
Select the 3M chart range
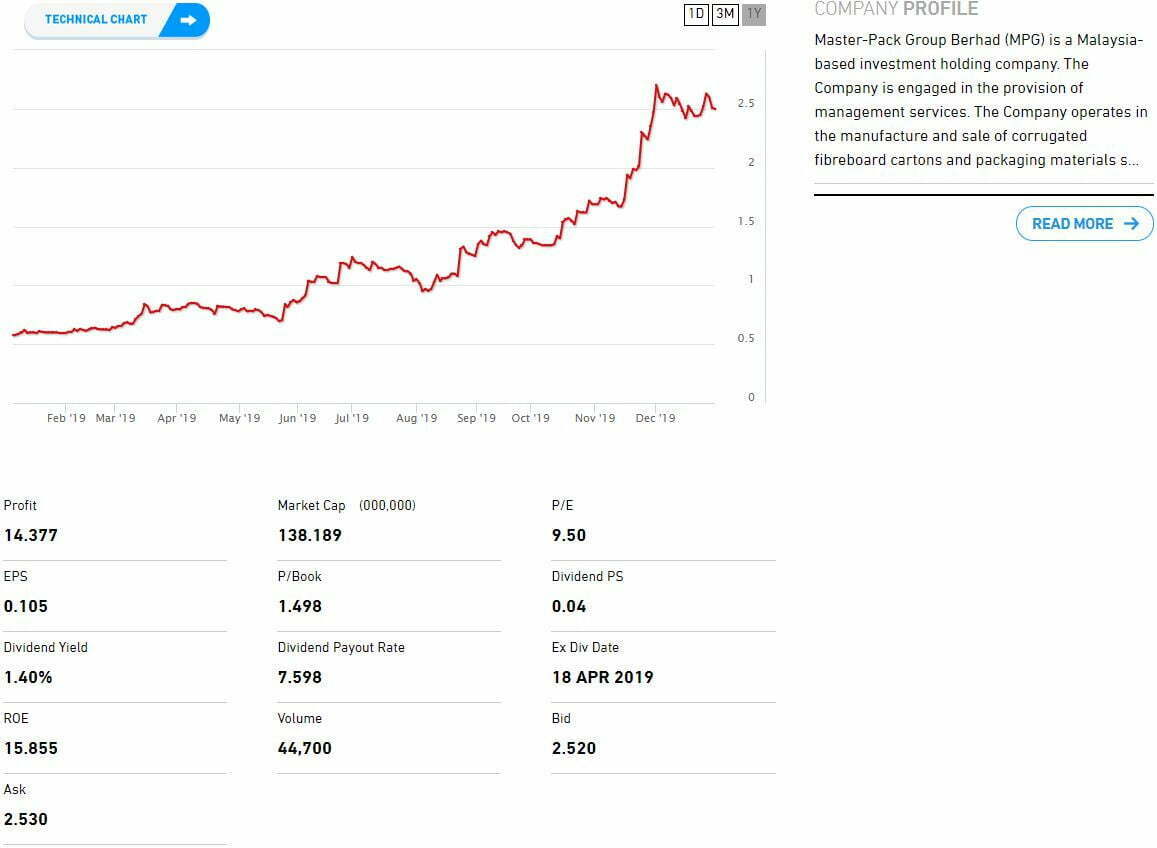[x=725, y=14]
